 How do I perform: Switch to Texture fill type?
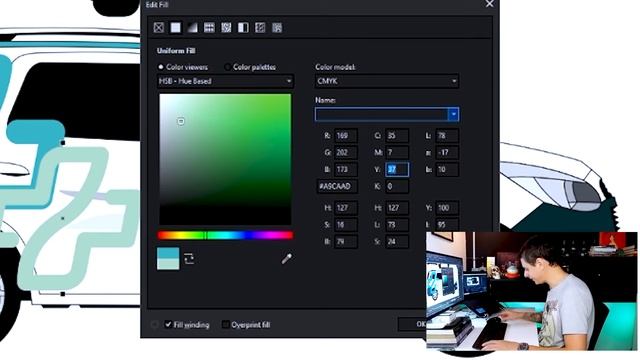tap(260, 27)
